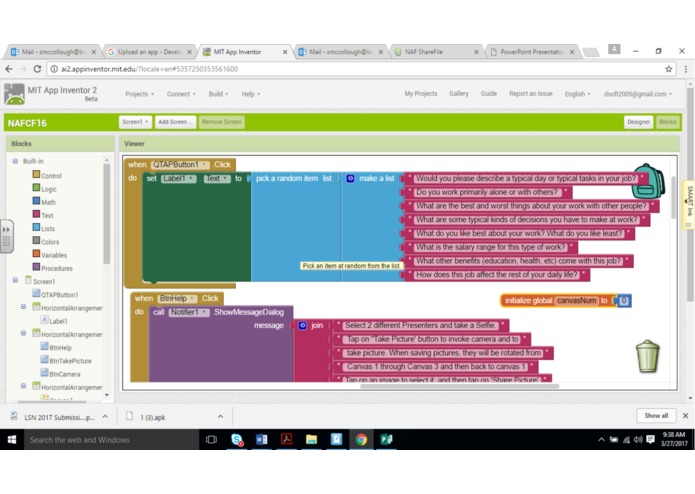
Task: Switch to Upload an app browser tab
Action: [149, 52]
